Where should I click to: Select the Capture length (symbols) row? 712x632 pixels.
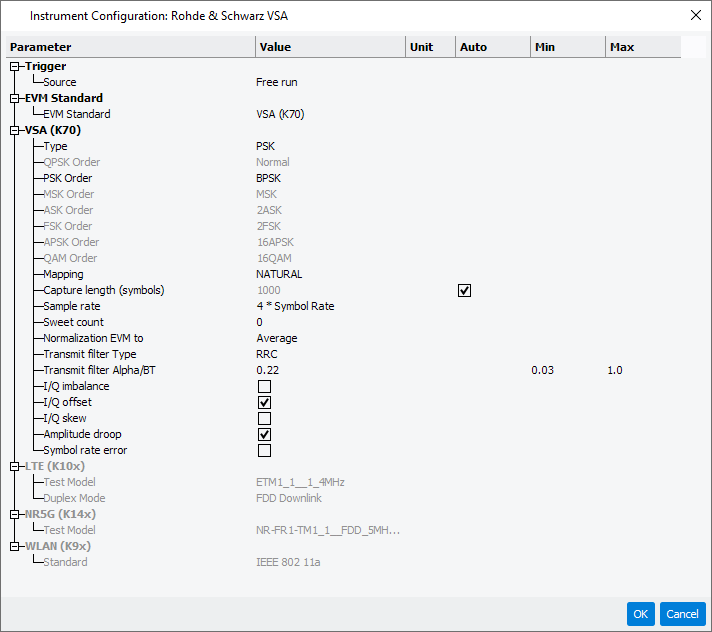[x=104, y=290]
